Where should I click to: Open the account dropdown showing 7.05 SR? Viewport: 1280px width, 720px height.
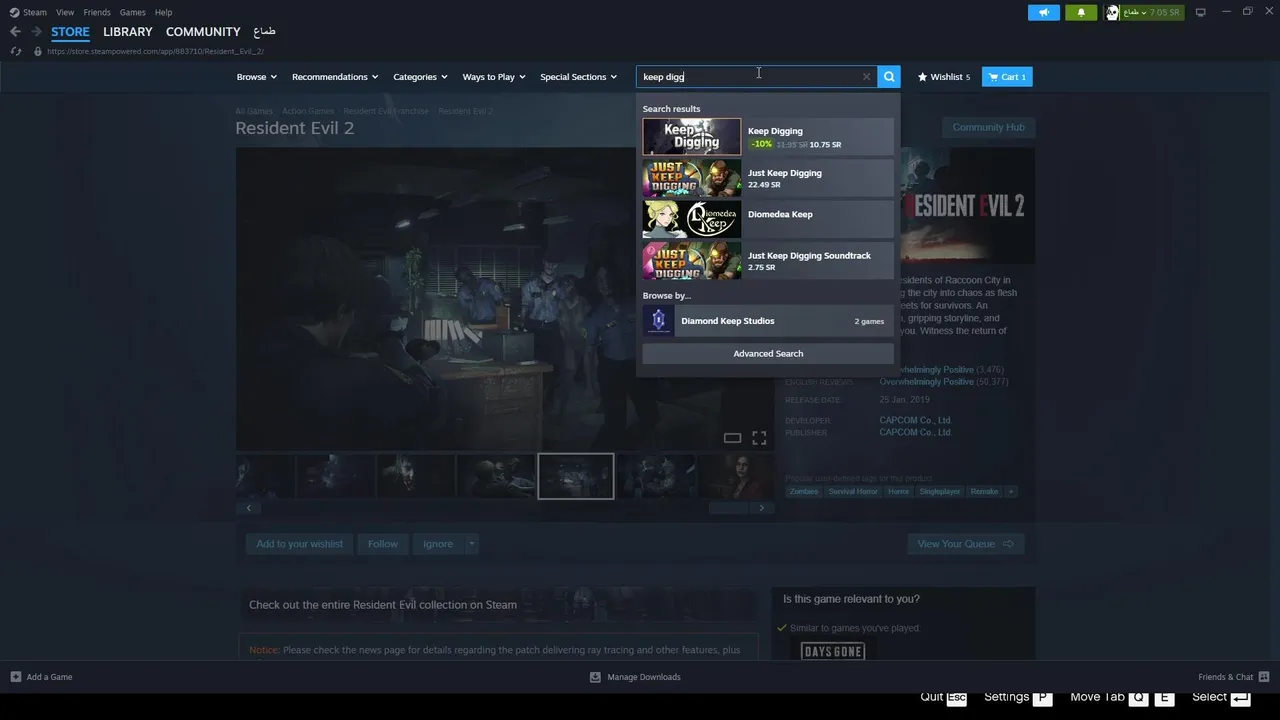tap(1152, 12)
